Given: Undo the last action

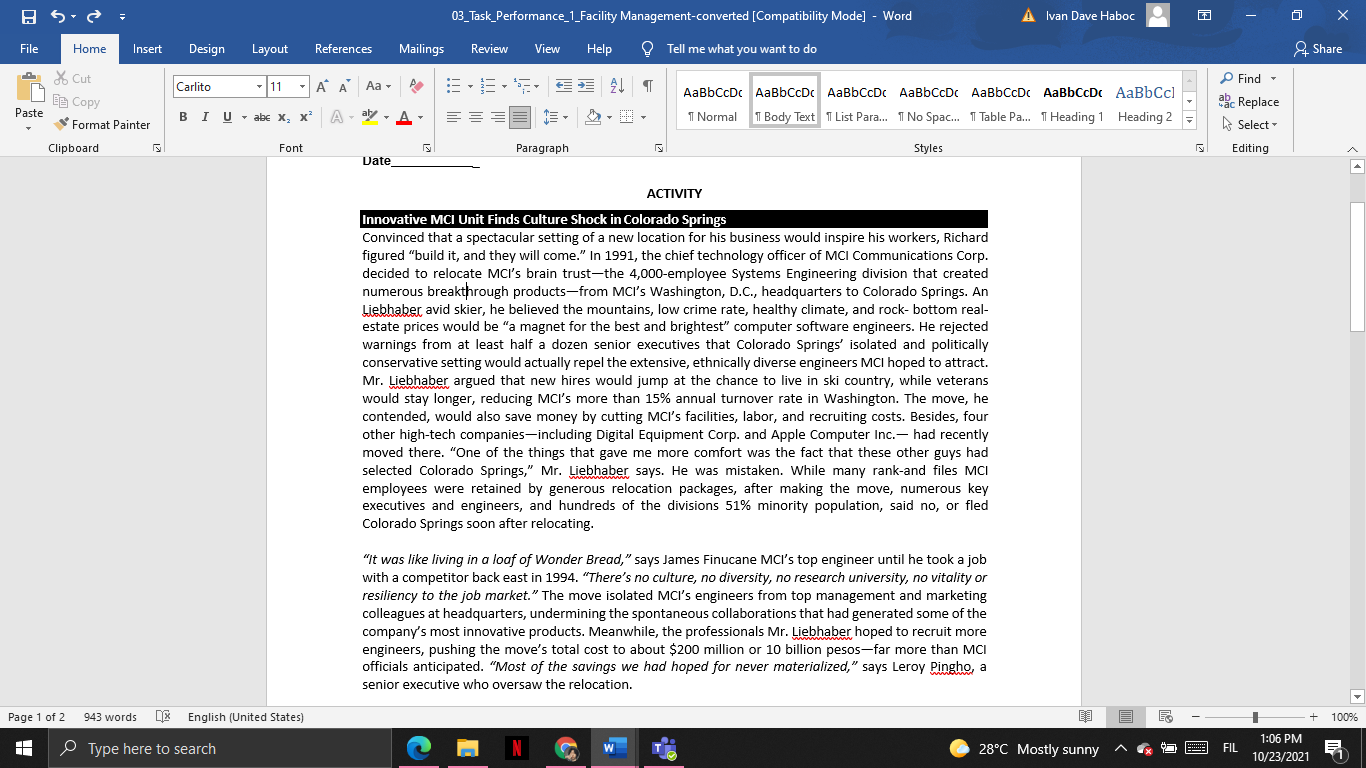Looking at the screenshot, I should pyautogui.click(x=58, y=16).
